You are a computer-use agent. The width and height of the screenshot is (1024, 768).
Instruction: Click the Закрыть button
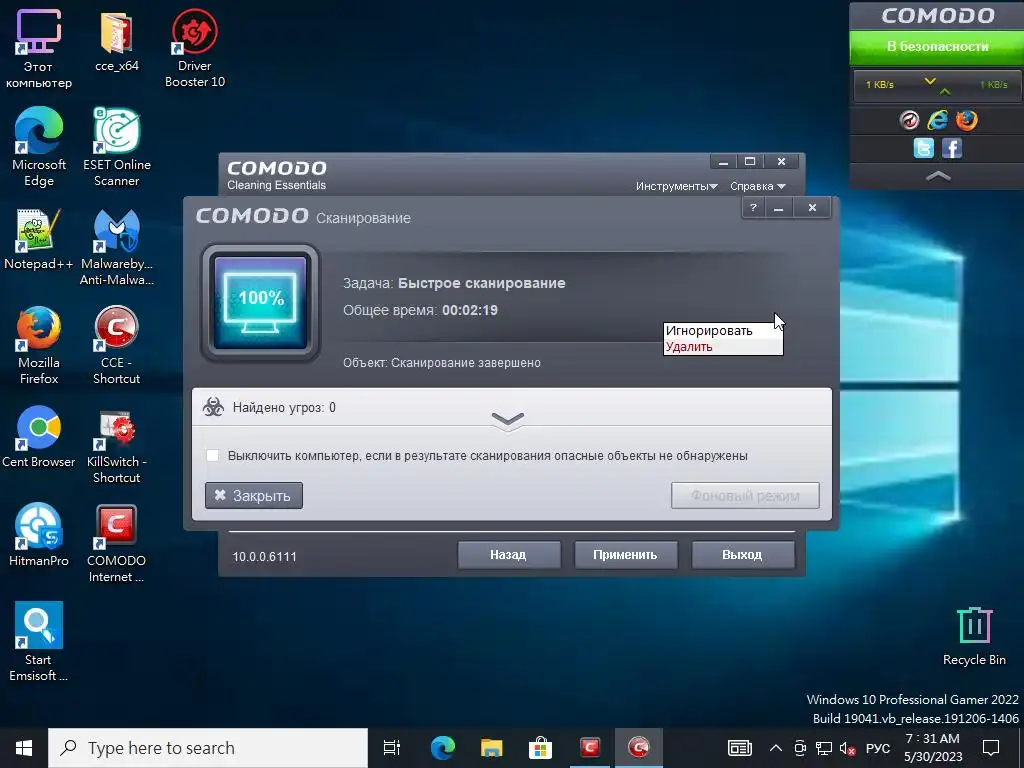pos(253,496)
